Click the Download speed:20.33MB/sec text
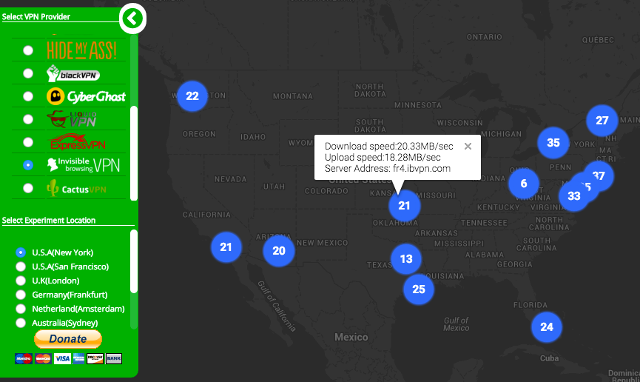This screenshot has width=640, height=382. pos(389,146)
